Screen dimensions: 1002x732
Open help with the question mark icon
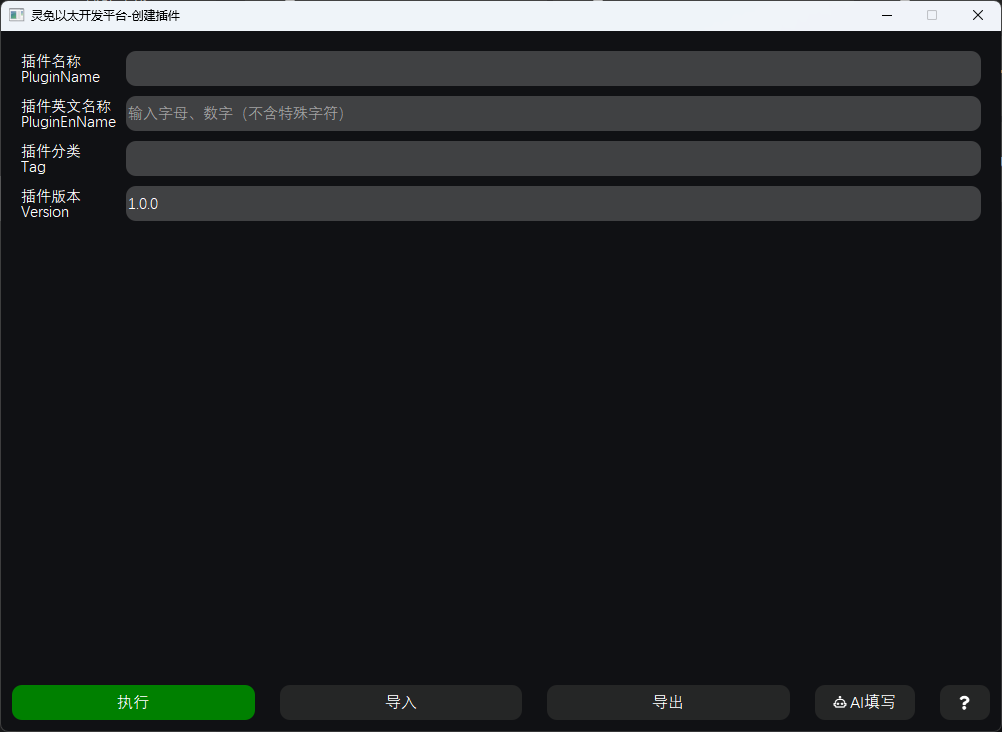click(964, 702)
